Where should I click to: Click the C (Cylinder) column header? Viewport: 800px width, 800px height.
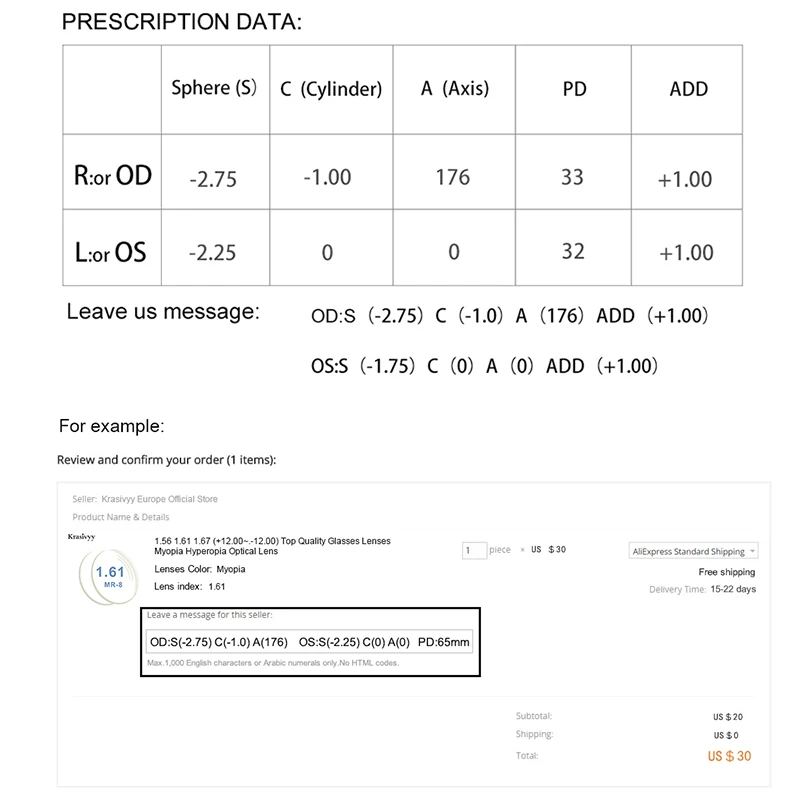pos(331,89)
